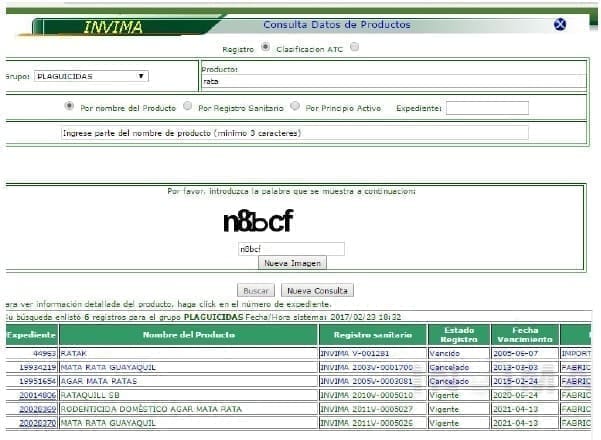Click the Nueva Consulta button
Image resolution: width=601 pixels, height=440 pixels.
pyautogui.click(x=317, y=291)
